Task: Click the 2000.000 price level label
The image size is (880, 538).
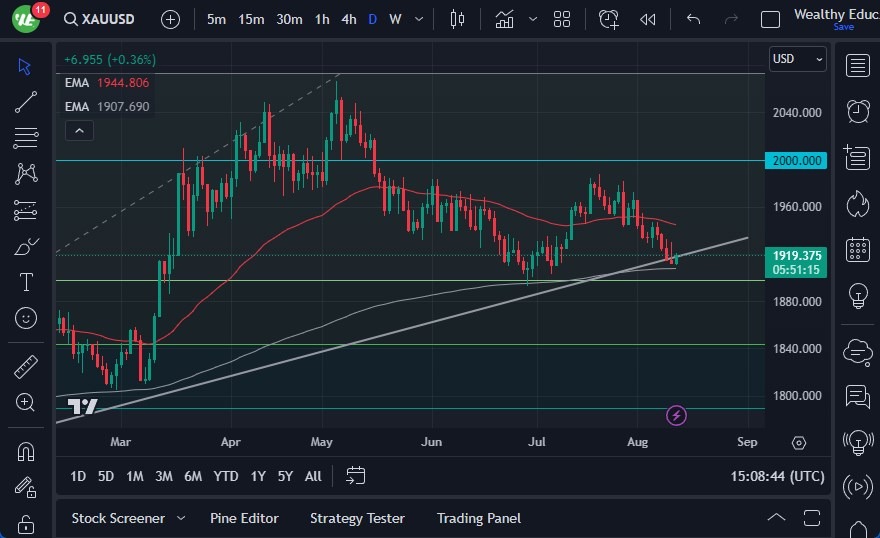Action: (797, 160)
